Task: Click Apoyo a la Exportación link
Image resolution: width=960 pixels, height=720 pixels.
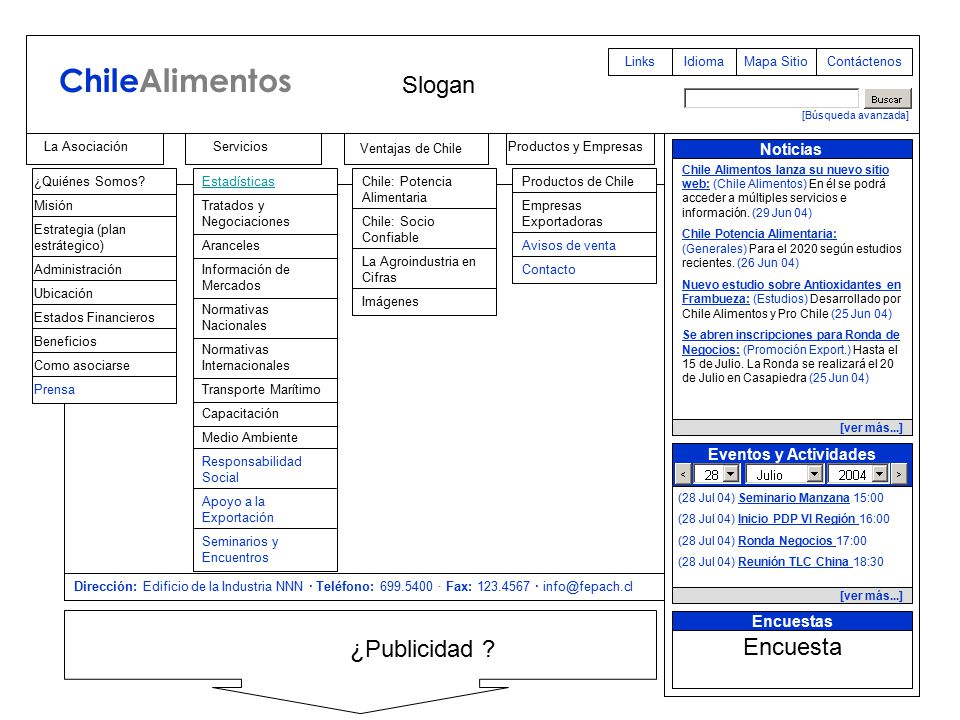Action: click(238, 509)
